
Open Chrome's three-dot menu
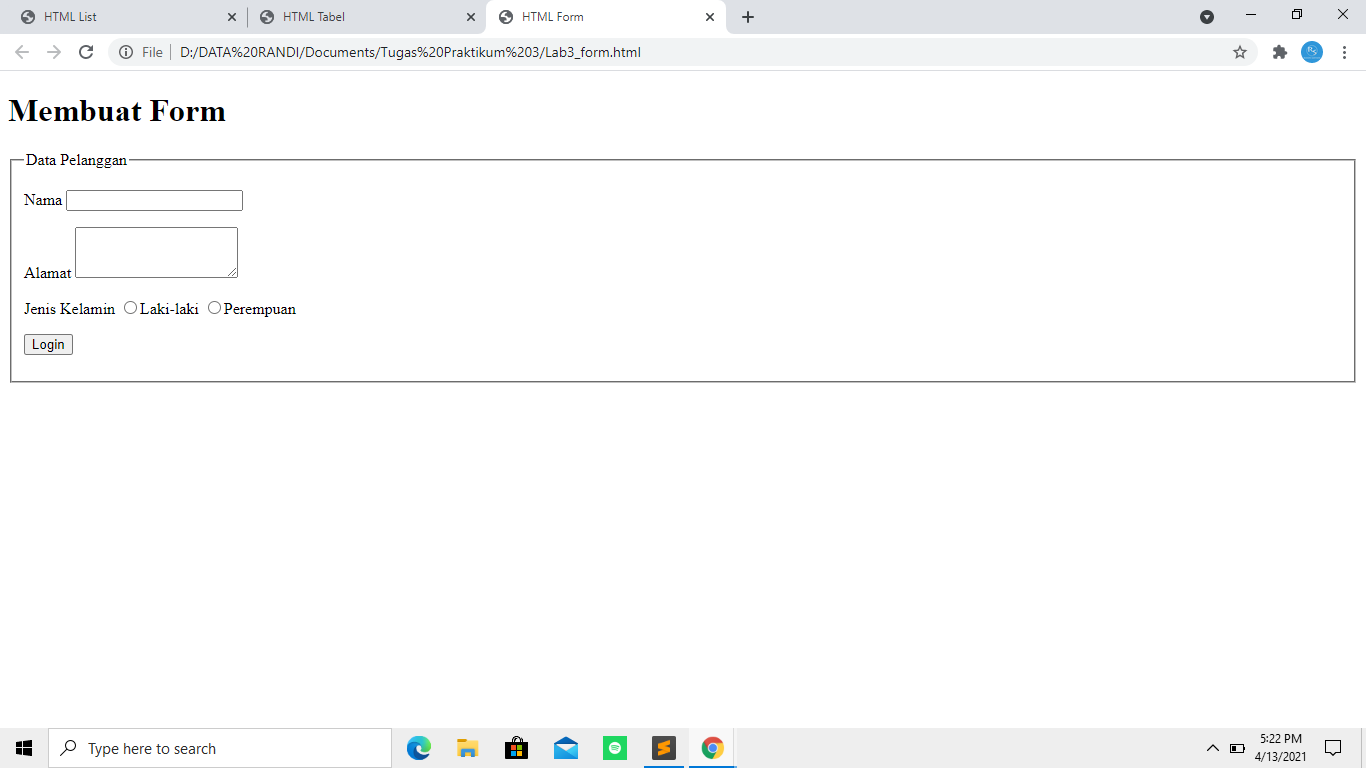point(1345,51)
